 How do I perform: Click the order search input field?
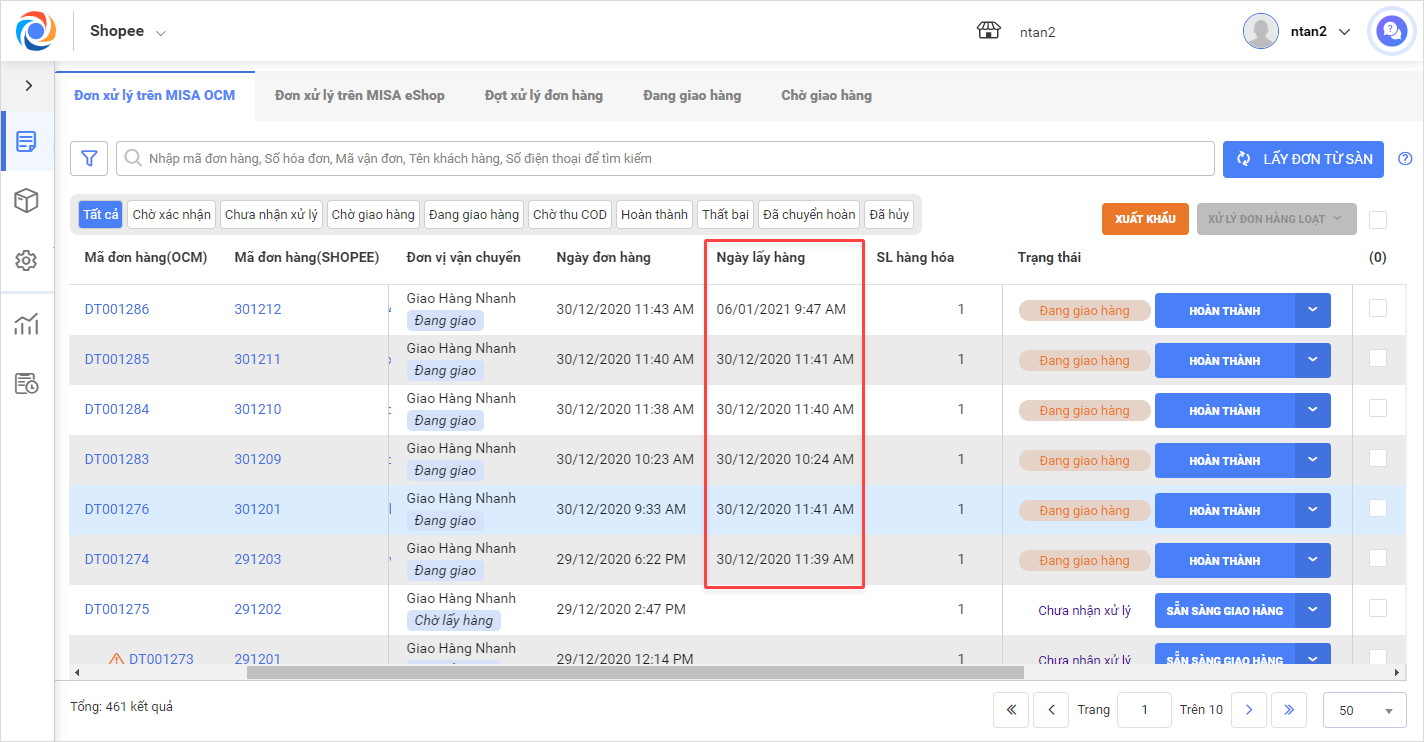[665, 158]
